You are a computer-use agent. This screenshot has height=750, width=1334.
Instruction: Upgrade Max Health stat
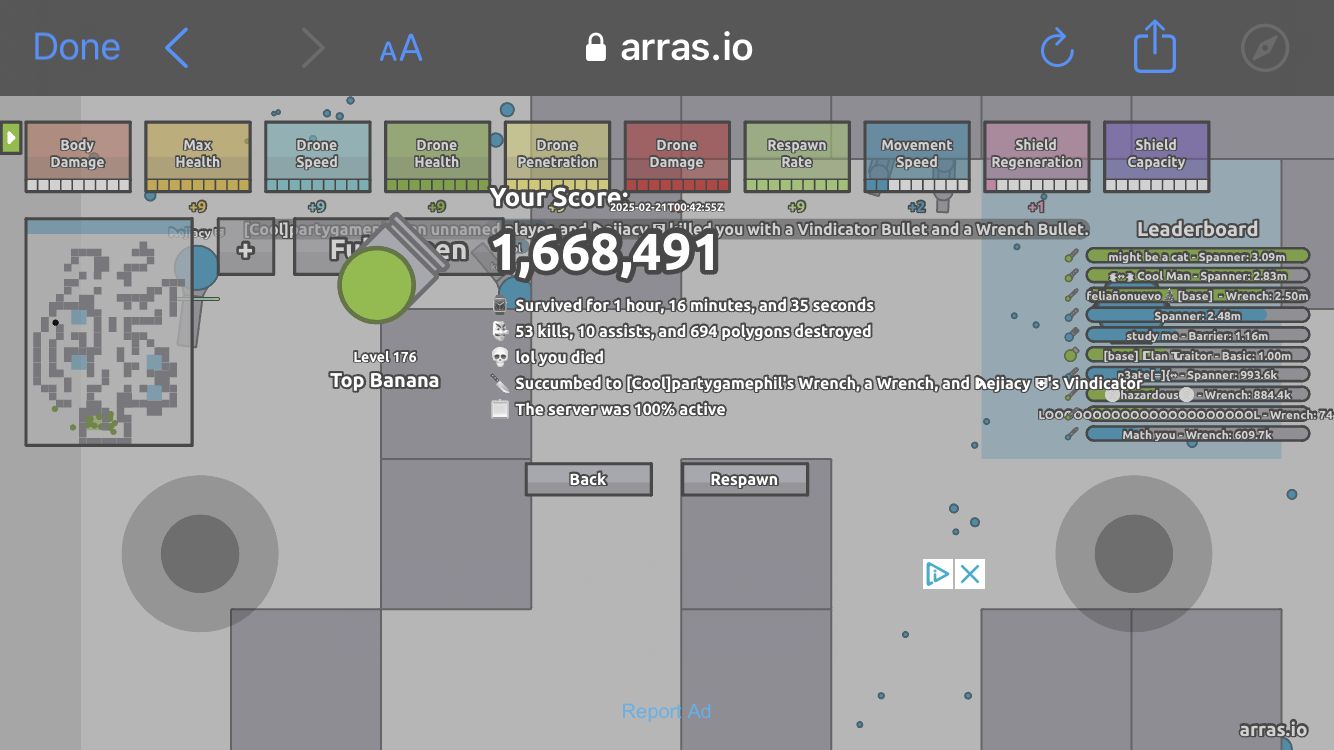198,156
